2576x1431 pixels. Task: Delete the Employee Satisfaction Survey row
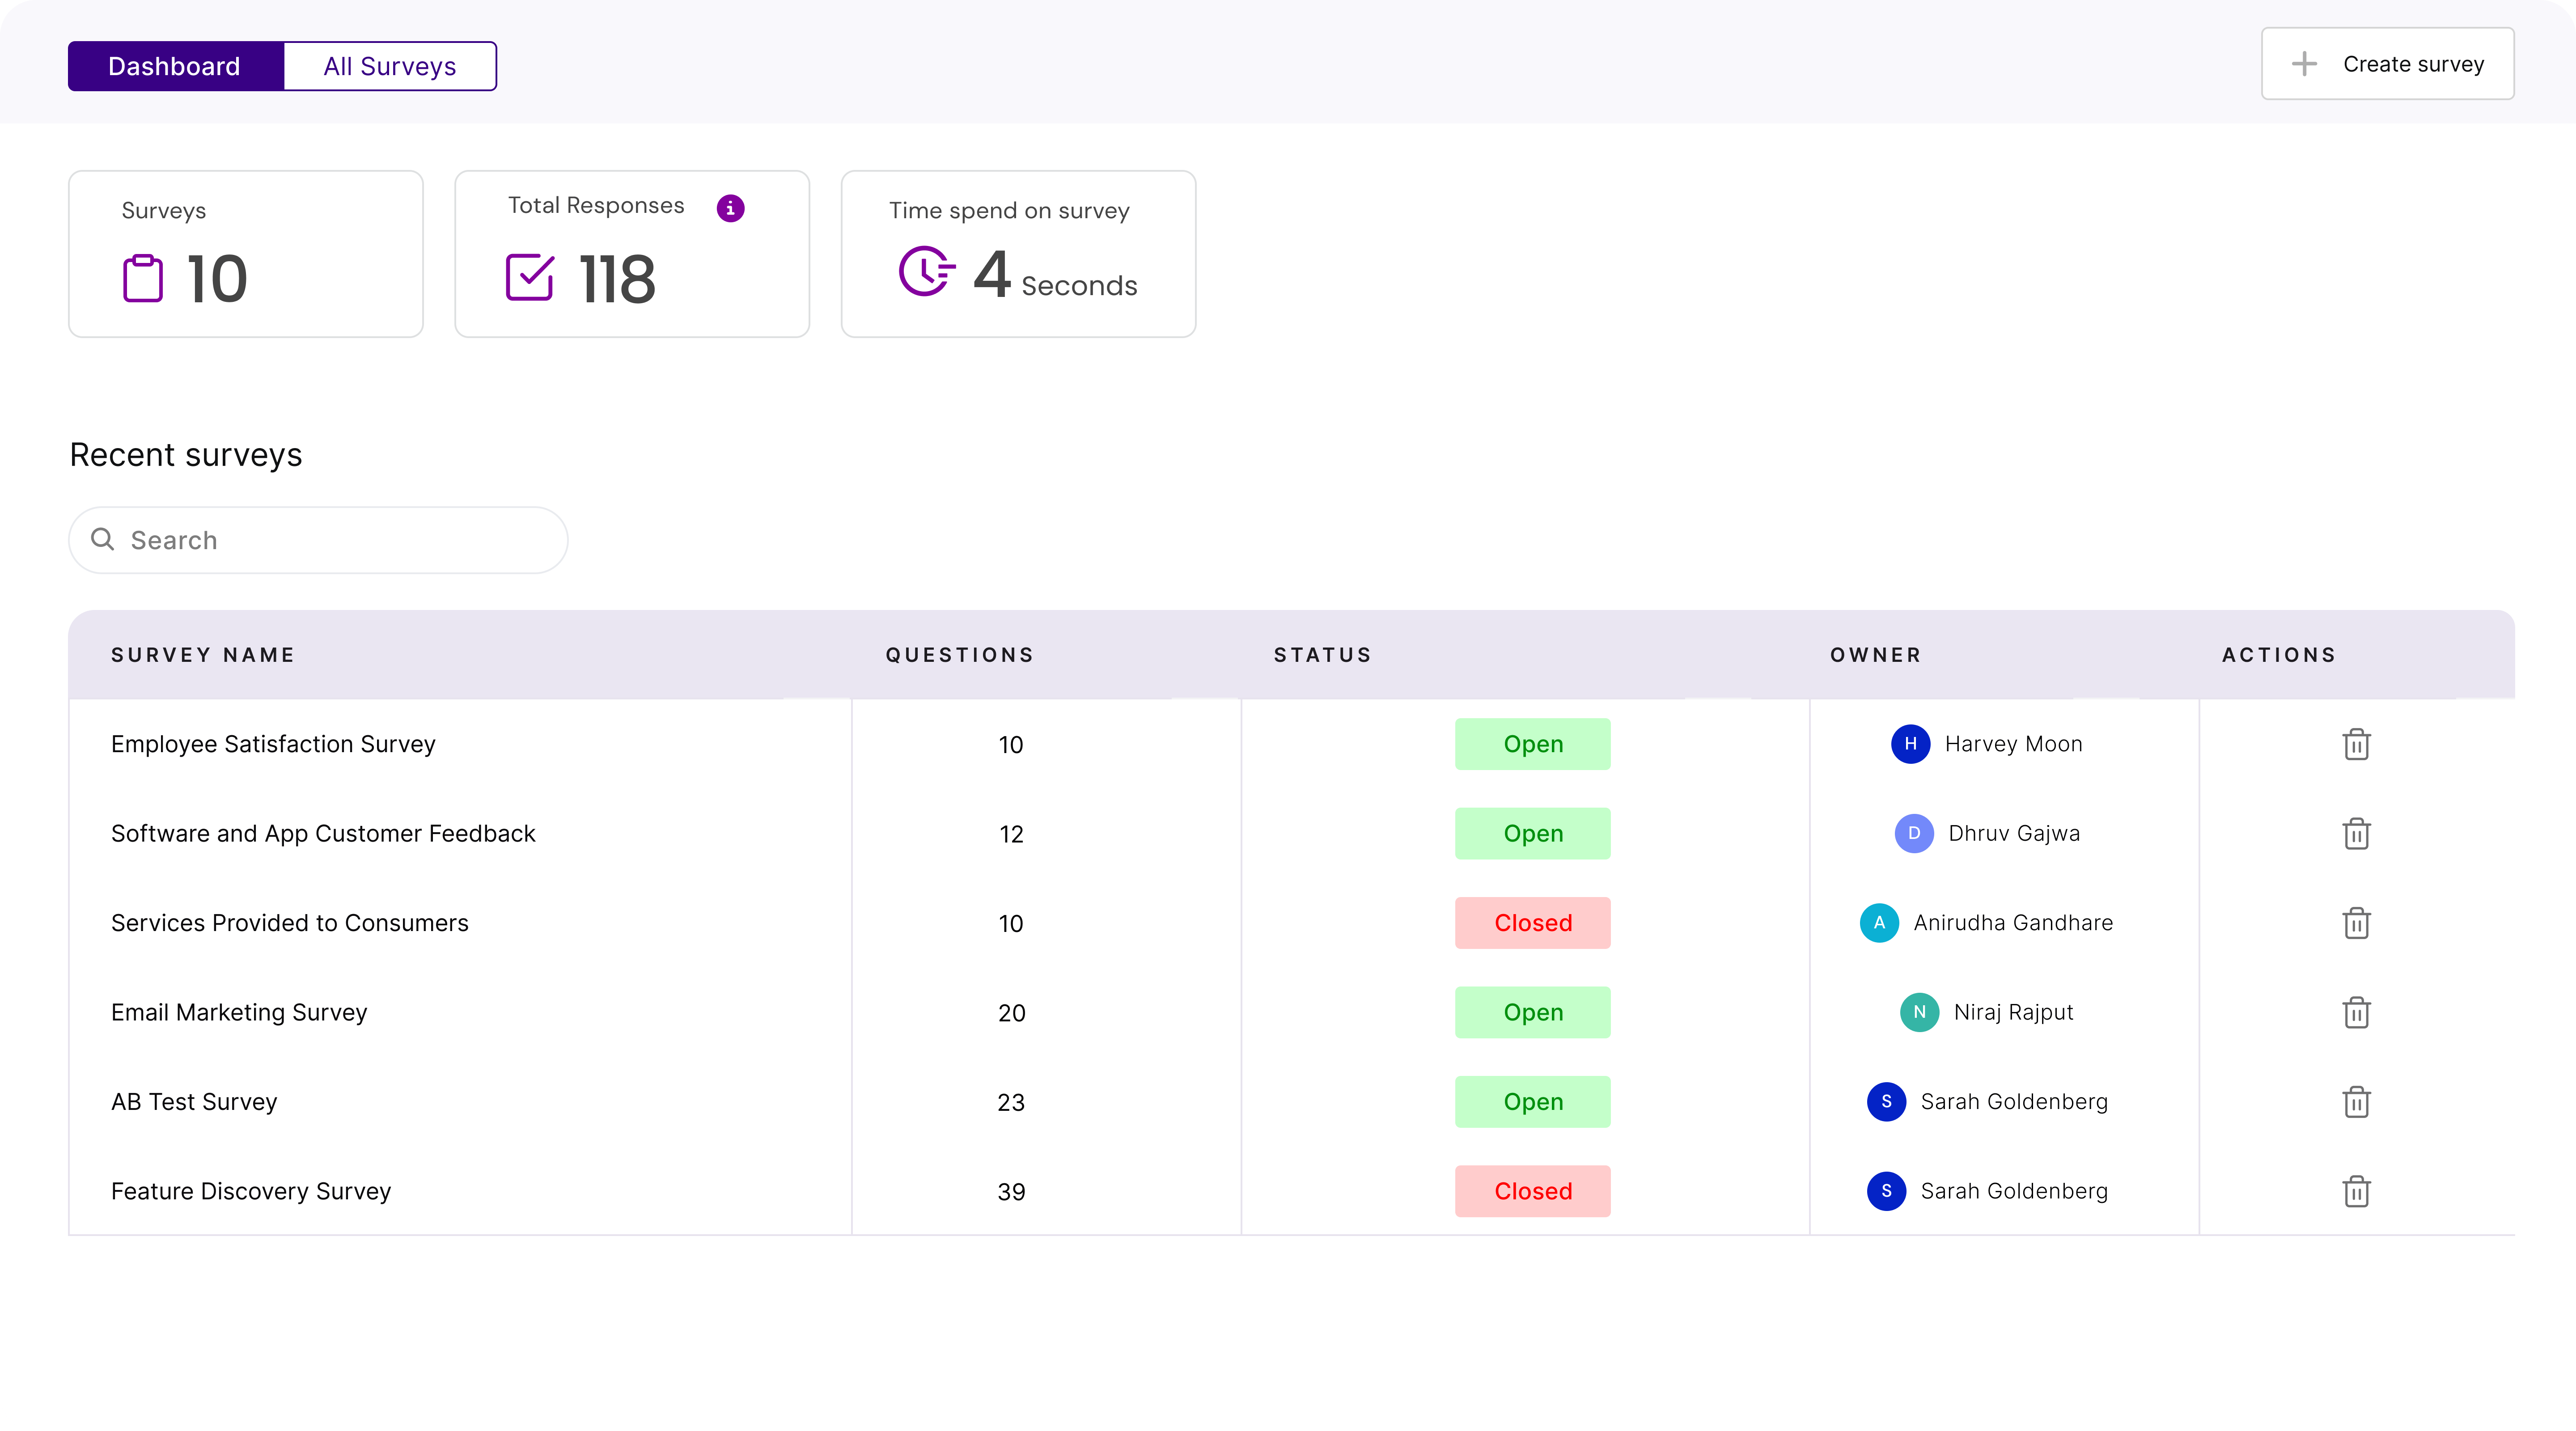2356,744
